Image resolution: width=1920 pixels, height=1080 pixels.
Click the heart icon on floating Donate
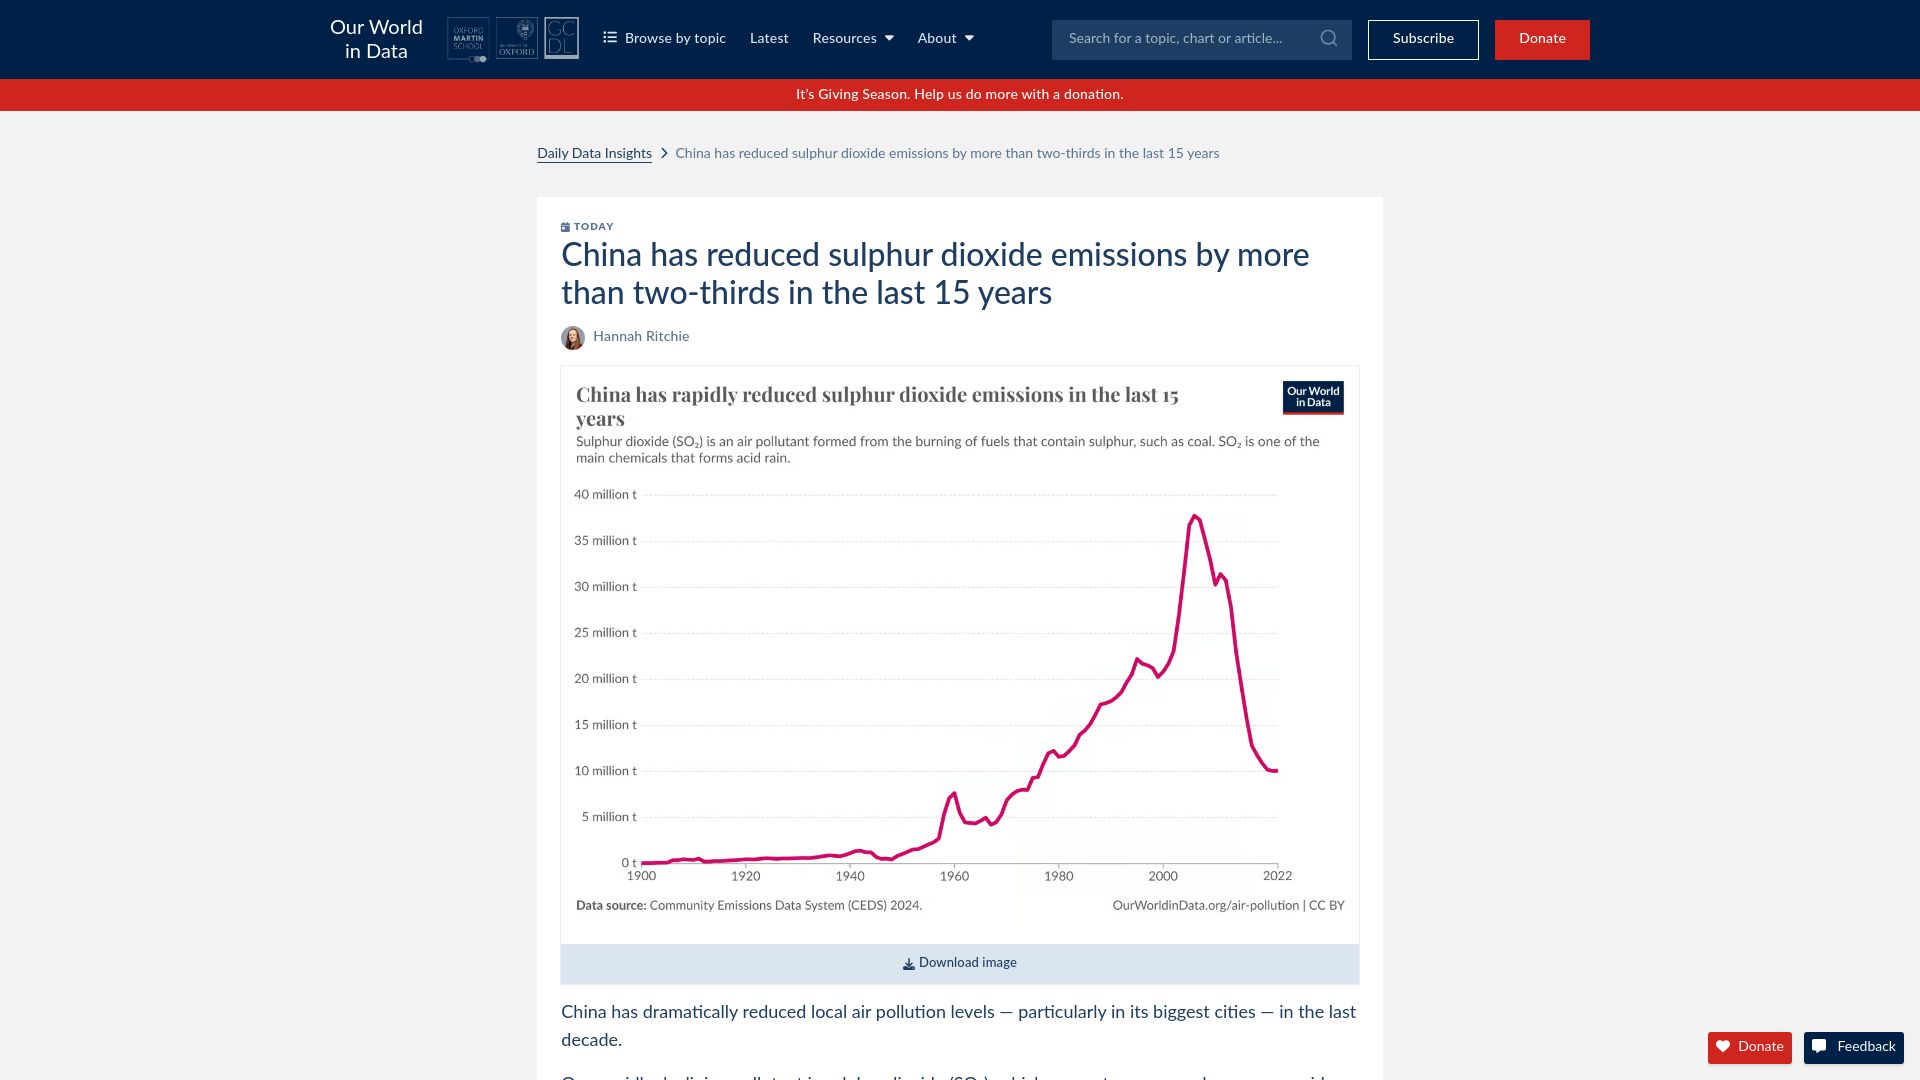[x=1723, y=1047]
